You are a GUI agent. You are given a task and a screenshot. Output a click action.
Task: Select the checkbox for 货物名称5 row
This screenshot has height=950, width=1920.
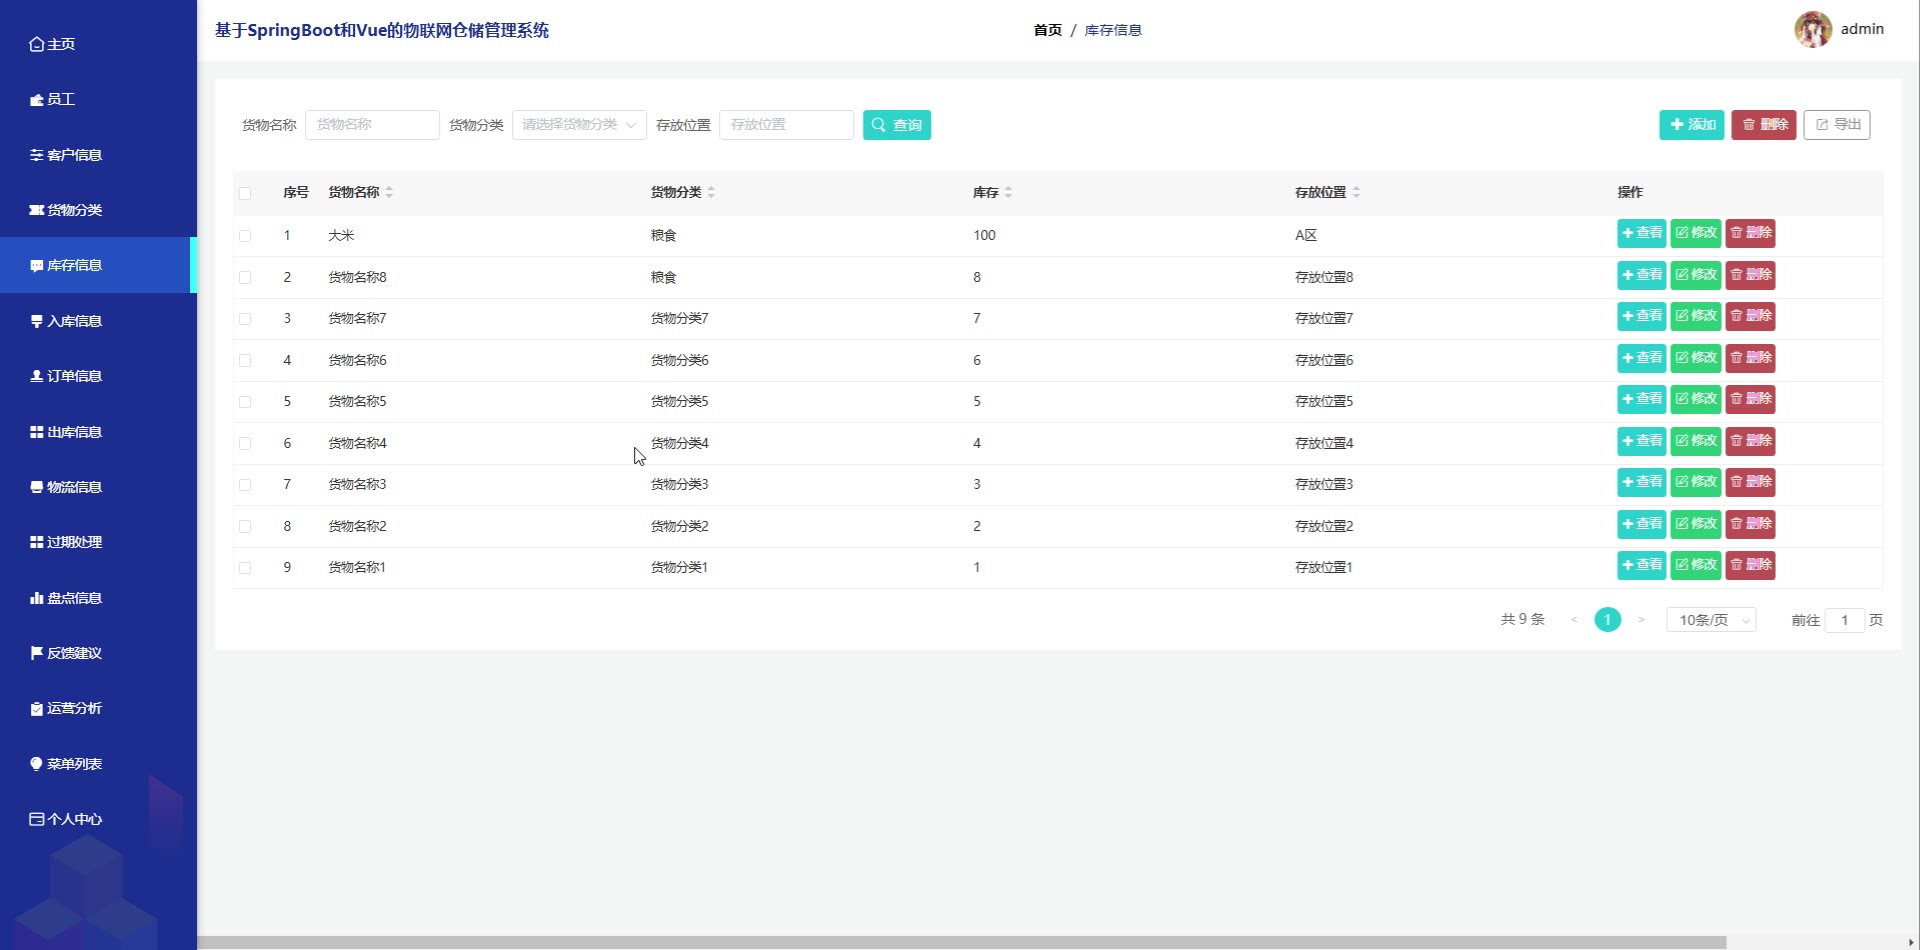tap(245, 402)
